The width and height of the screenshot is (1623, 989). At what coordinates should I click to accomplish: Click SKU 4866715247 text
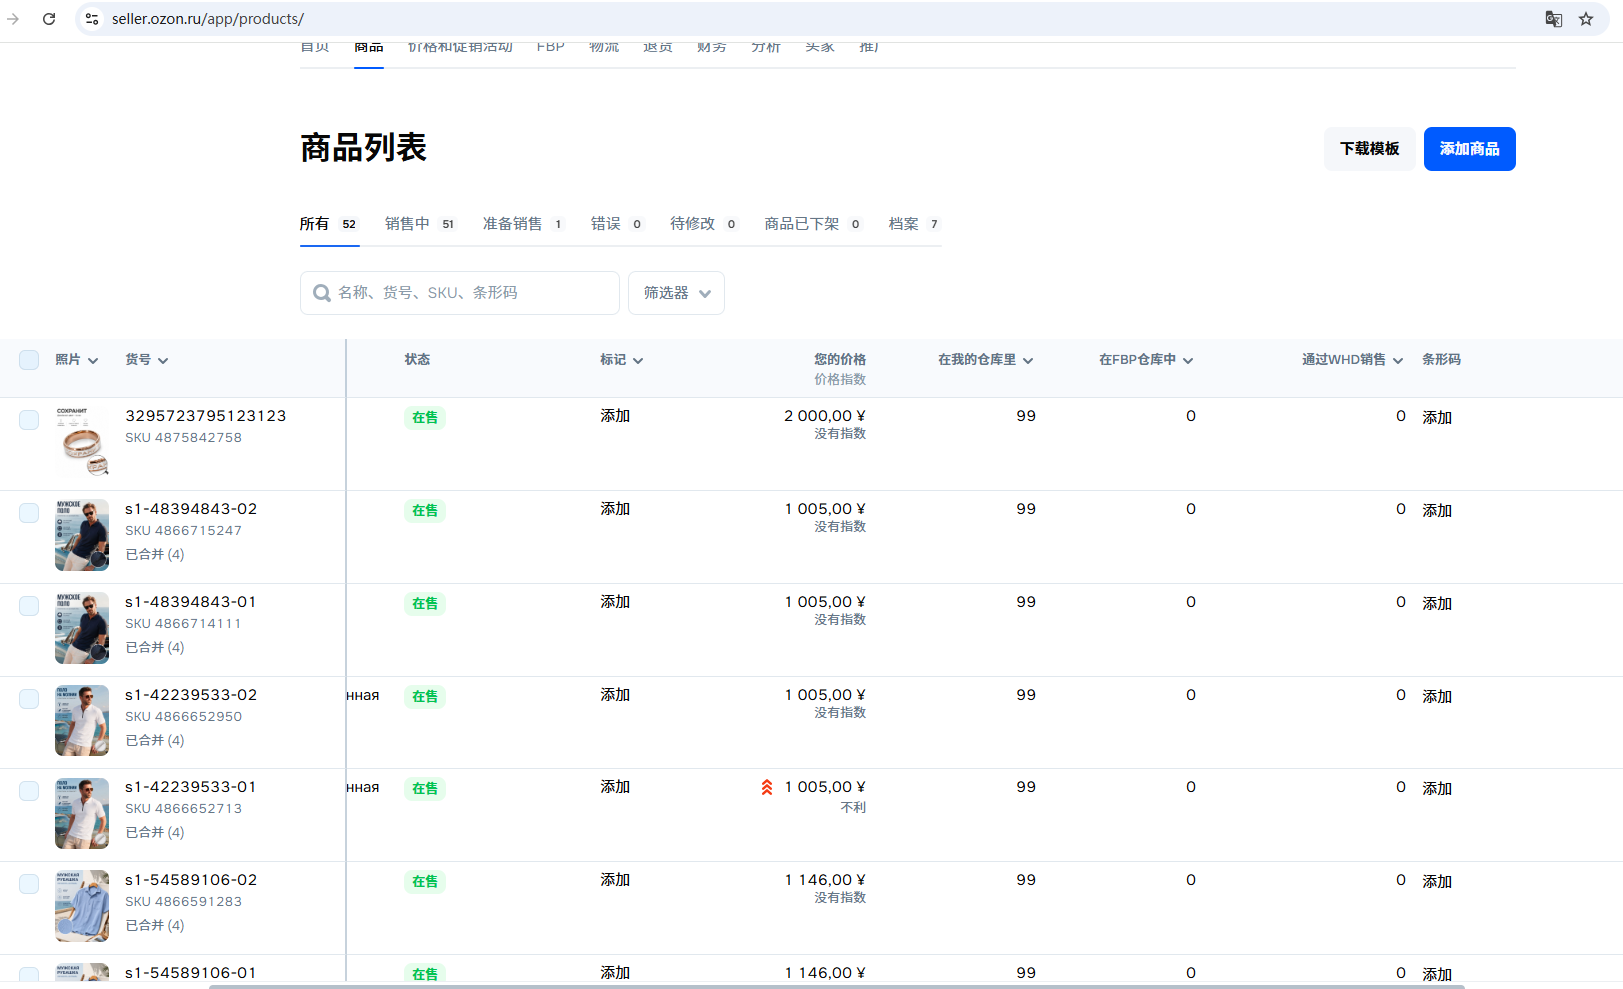click(183, 531)
